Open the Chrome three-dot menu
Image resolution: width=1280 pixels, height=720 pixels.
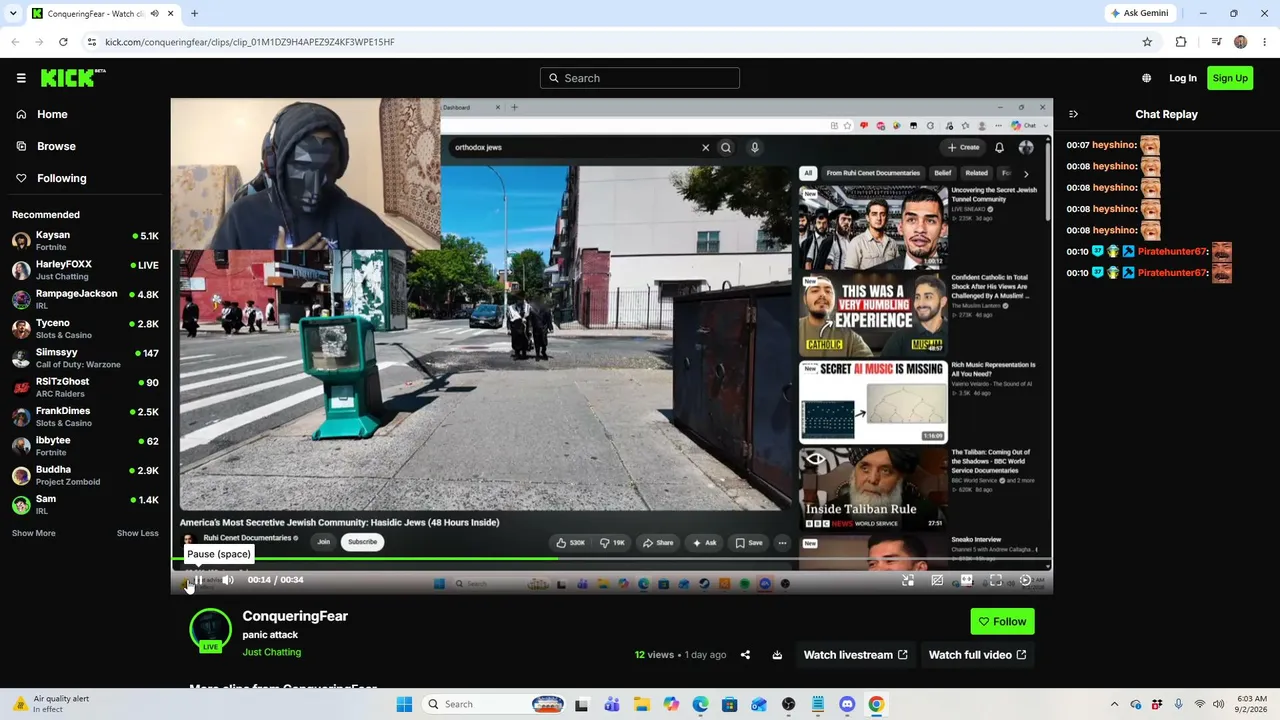1264,42
